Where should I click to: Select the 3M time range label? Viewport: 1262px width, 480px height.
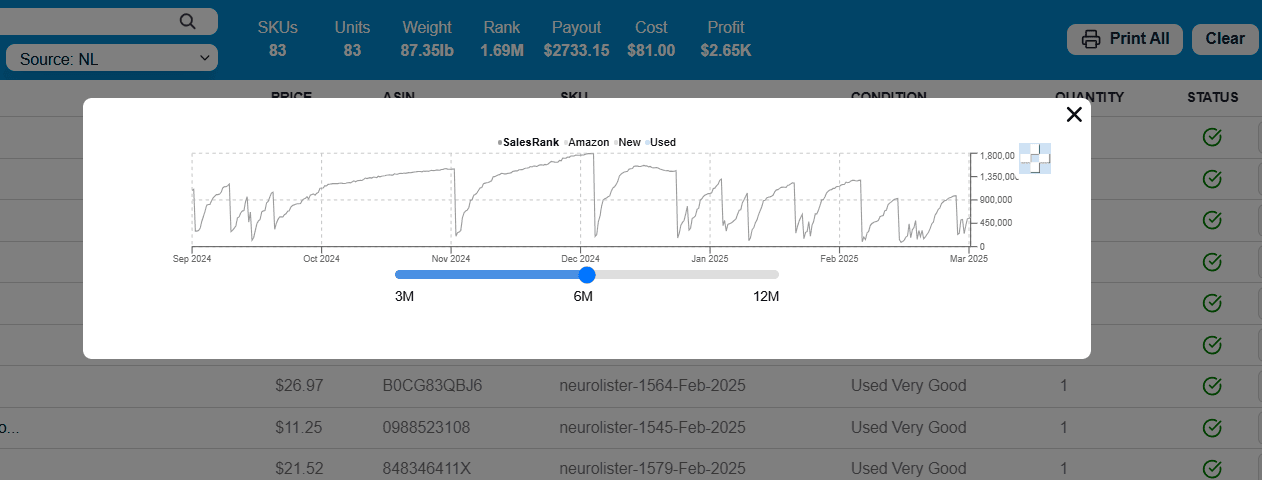[404, 297]
